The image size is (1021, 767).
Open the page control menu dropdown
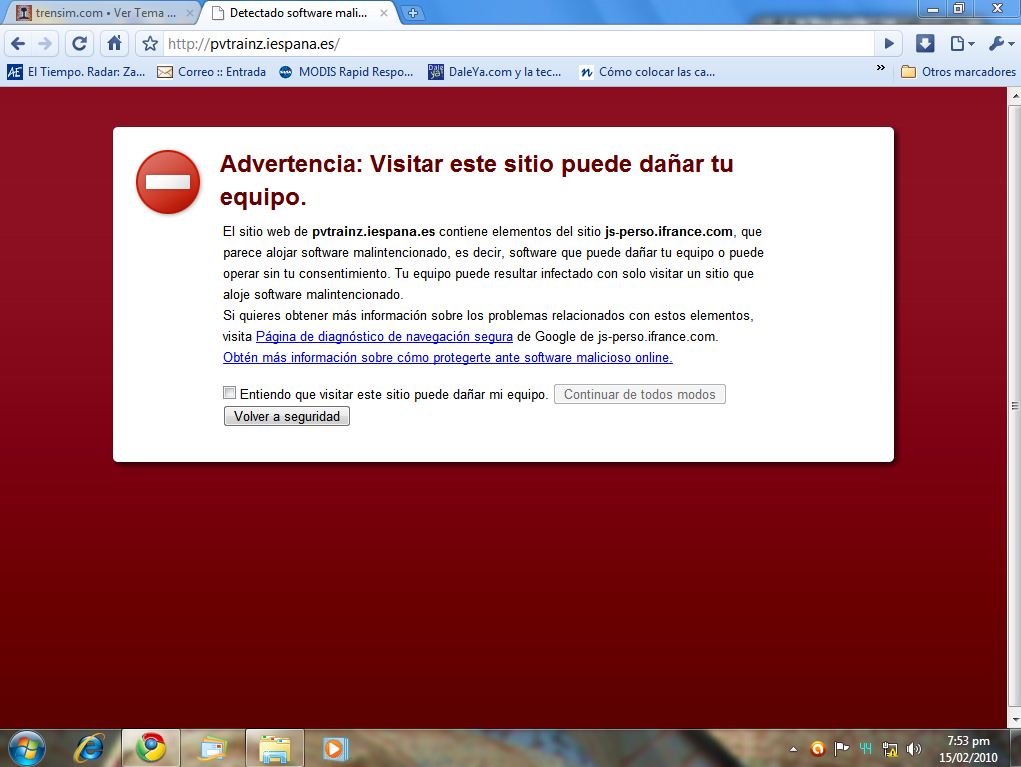click(961, 44)
